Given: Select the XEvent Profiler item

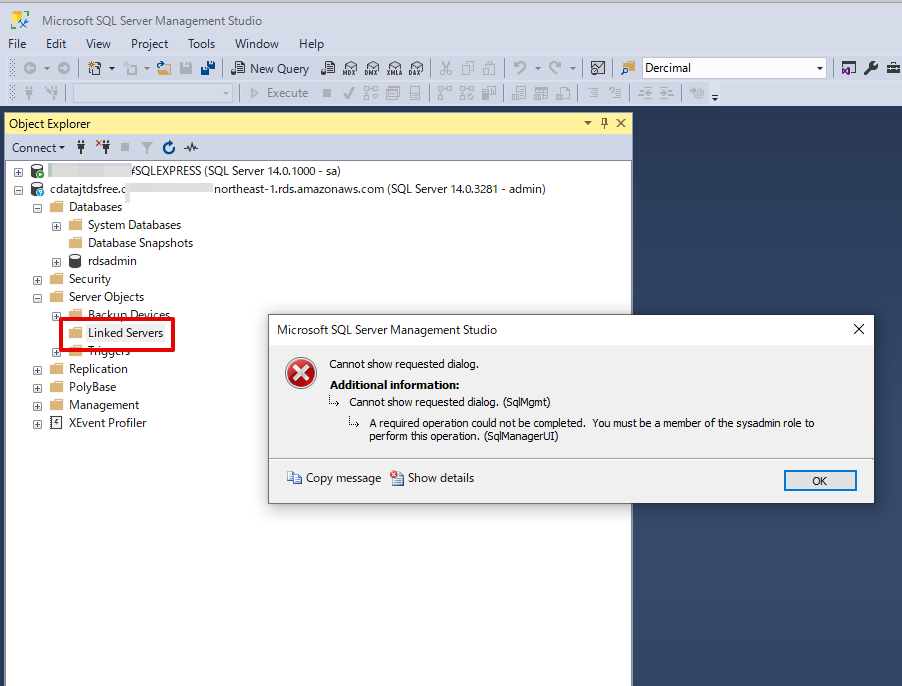Looking at the screenshot, I should [x=108, y=423].
